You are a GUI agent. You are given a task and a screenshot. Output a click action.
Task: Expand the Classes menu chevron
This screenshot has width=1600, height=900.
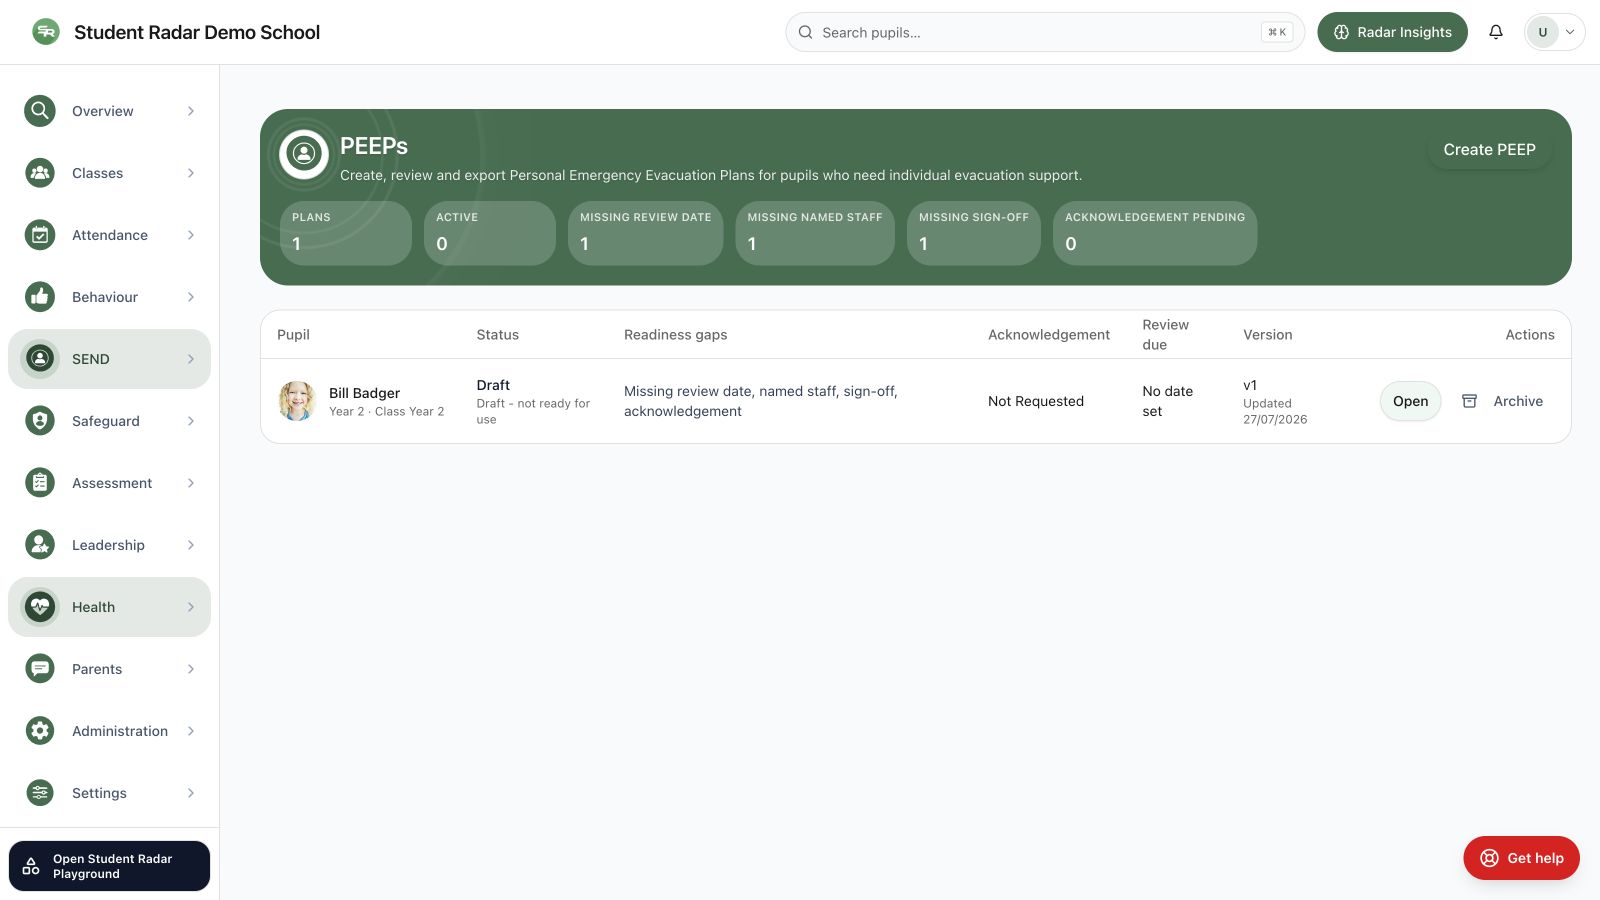tap(191, 173)
